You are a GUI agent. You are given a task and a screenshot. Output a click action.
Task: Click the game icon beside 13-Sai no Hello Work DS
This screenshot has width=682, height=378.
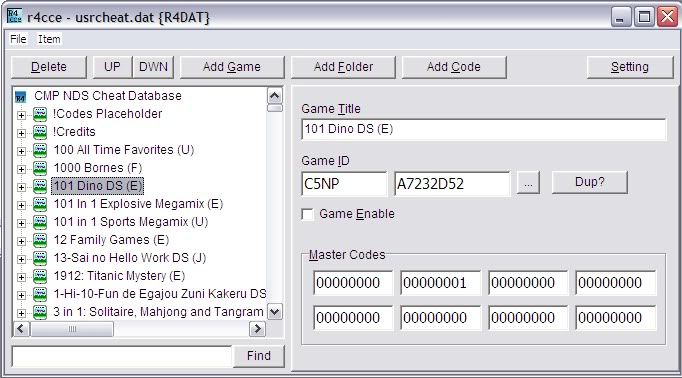pos(40,258)
